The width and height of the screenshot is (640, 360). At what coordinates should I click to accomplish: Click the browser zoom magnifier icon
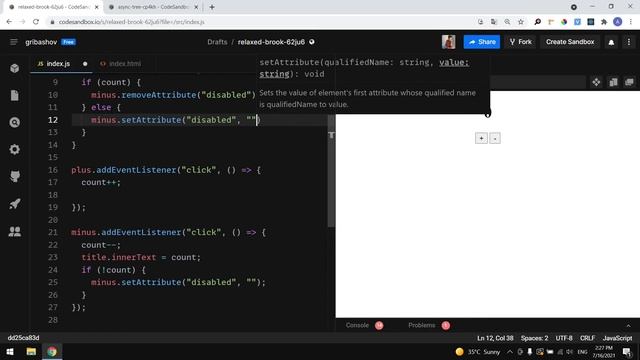(x=507, y=22)
